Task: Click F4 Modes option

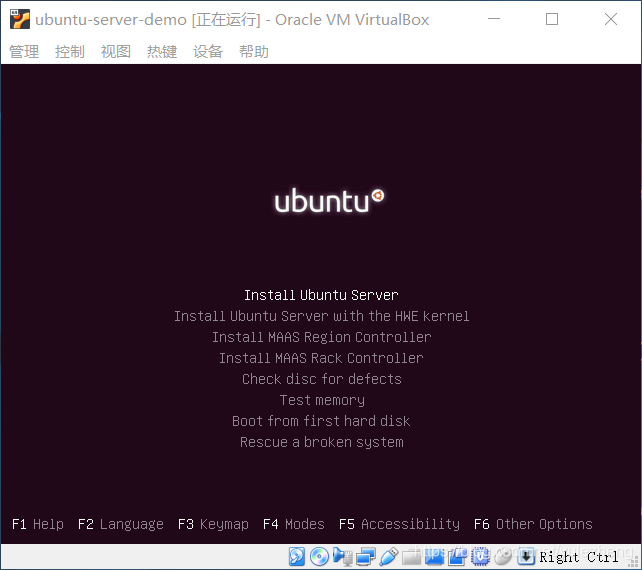Action: click(294, 524)
